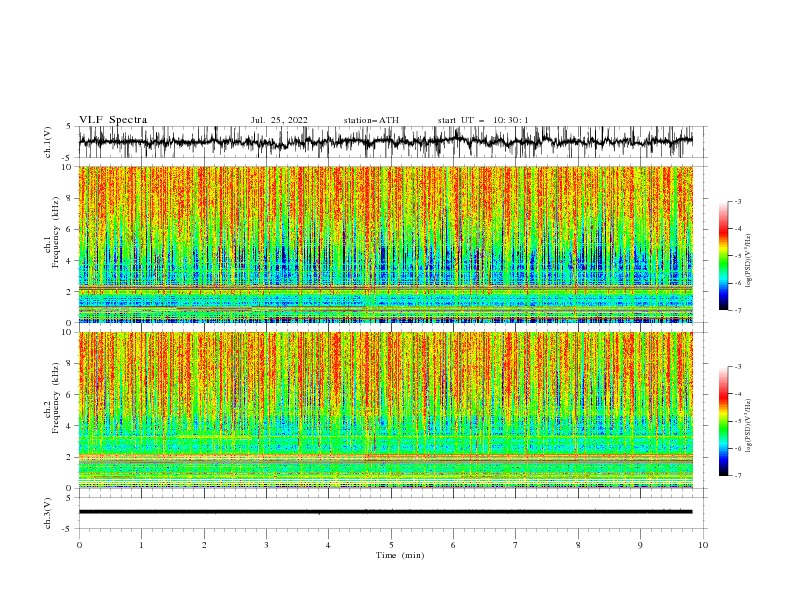Click the "4" kHz tick of ch.1 spectrogram

point(69,261)
